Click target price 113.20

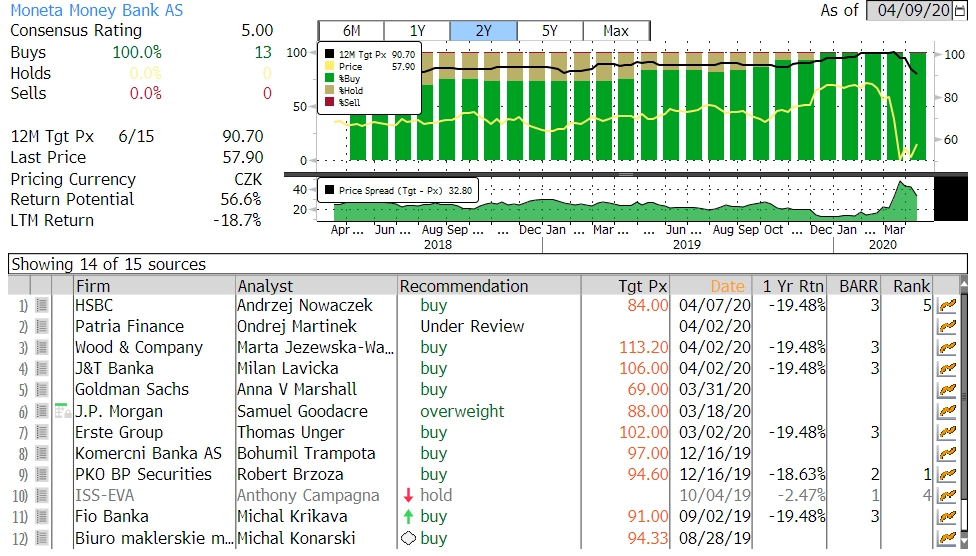[x=643, y=347]
